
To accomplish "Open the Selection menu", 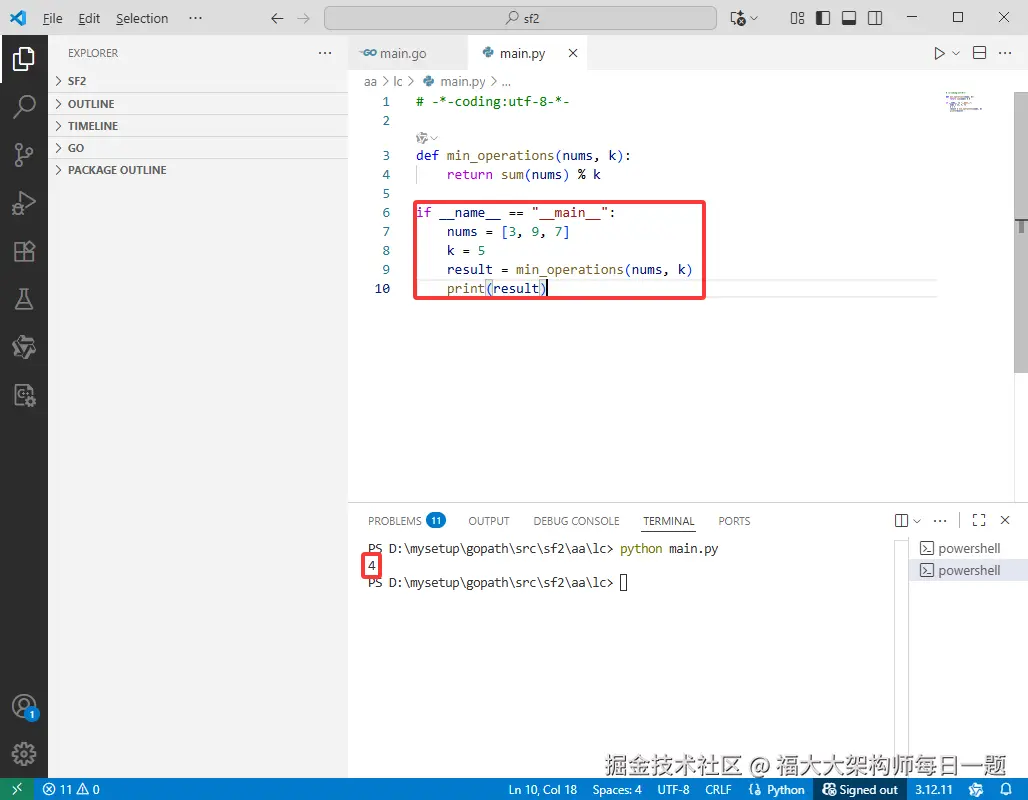I will click(x=142, y=18).
